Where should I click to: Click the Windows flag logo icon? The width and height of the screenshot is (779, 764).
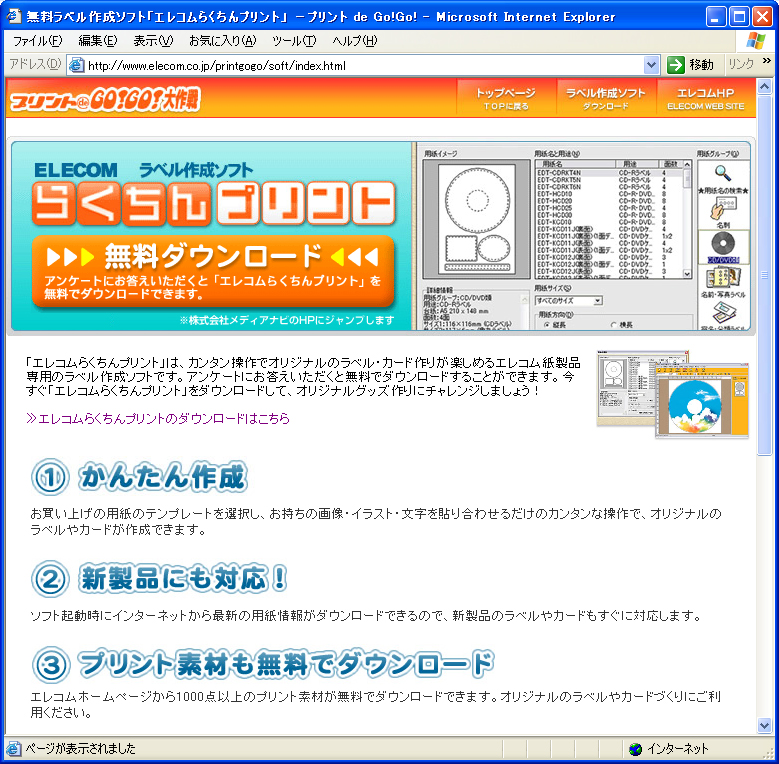pyautogui.click(x=756, y=41)
